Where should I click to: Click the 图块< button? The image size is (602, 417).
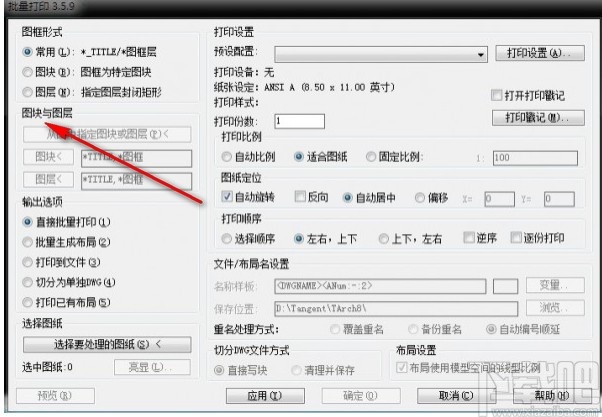48,157
